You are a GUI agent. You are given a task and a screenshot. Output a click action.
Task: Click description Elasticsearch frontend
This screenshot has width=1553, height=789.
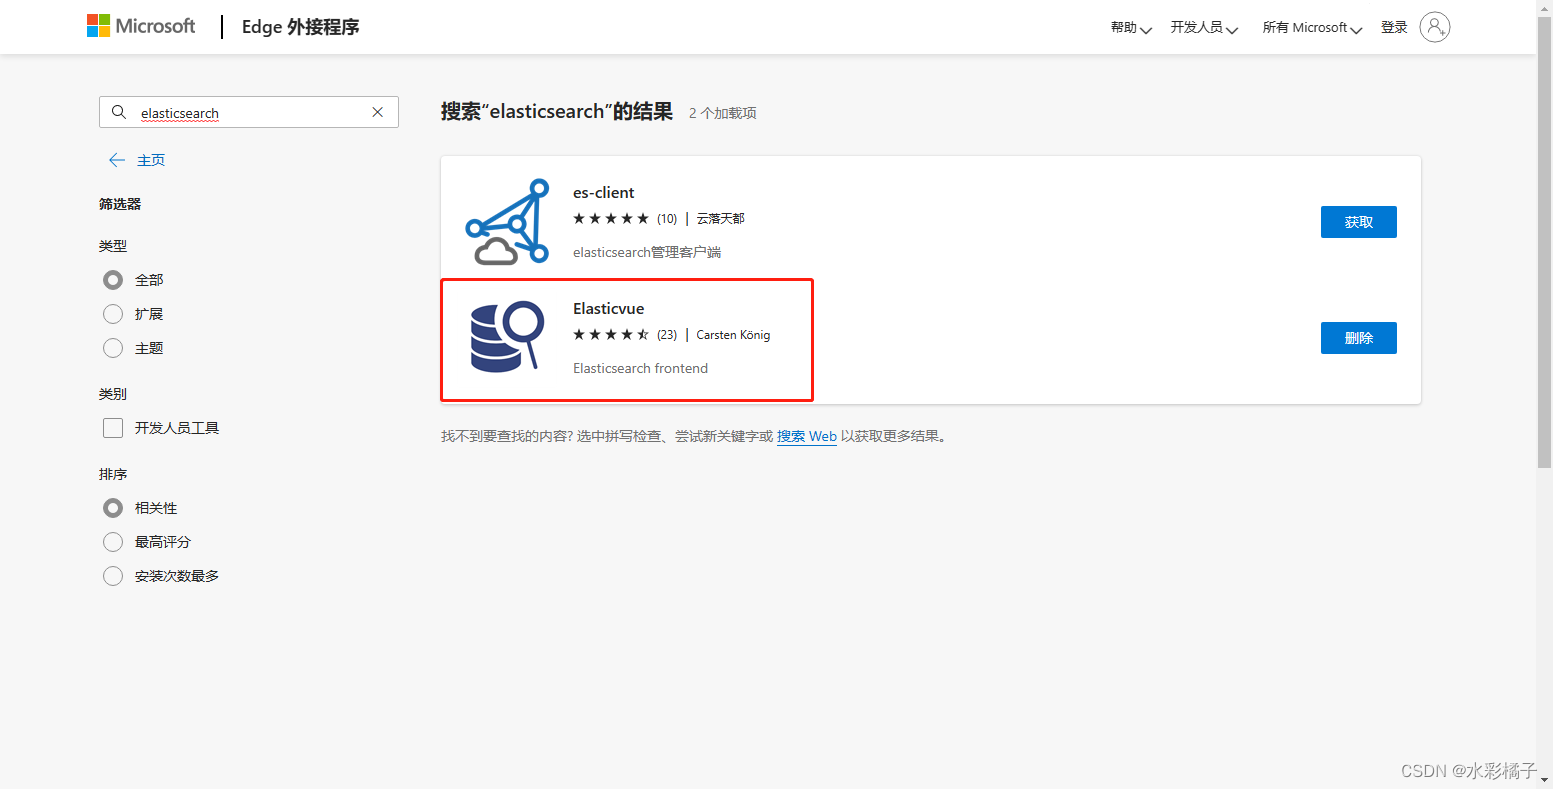(640, 368)
